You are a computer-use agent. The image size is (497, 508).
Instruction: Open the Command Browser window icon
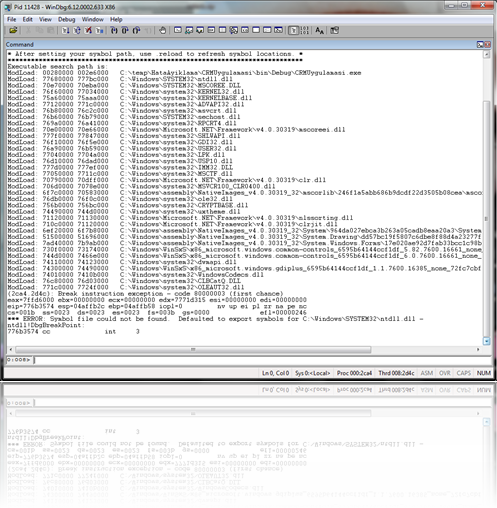[x=278, y=30]
